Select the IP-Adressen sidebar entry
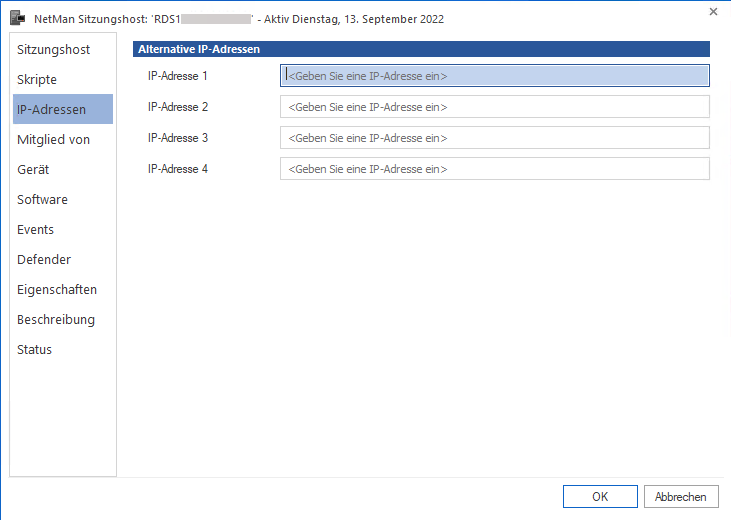The image size is (731, 520). (x=52, y=109)
